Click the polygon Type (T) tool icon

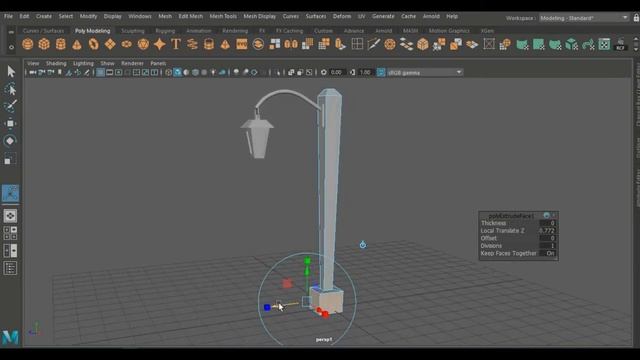pyautogui.click(x=176, y=44)
